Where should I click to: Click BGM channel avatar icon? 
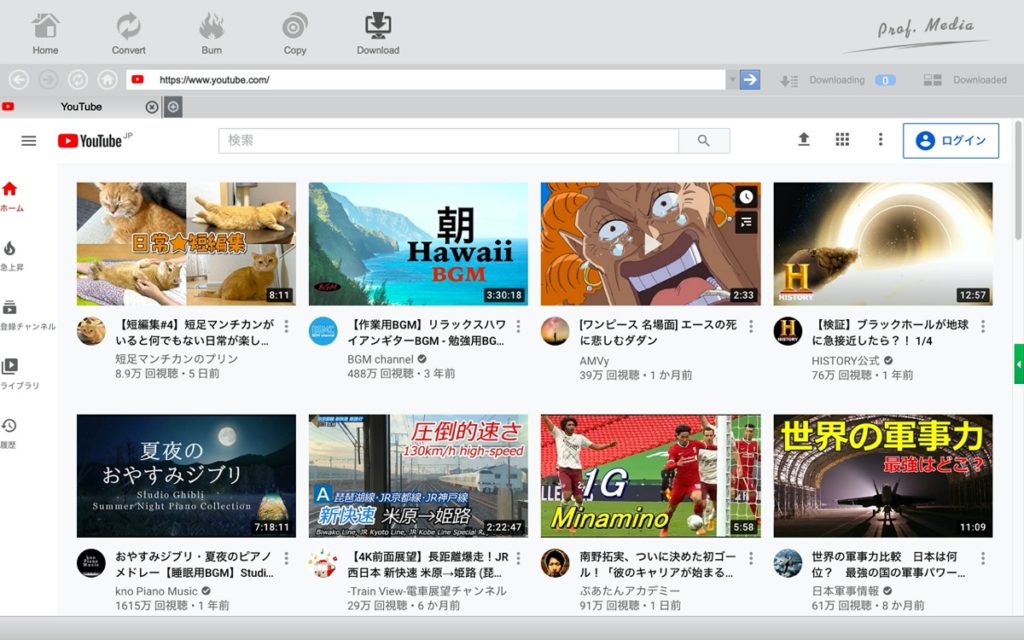pos(323,331)
